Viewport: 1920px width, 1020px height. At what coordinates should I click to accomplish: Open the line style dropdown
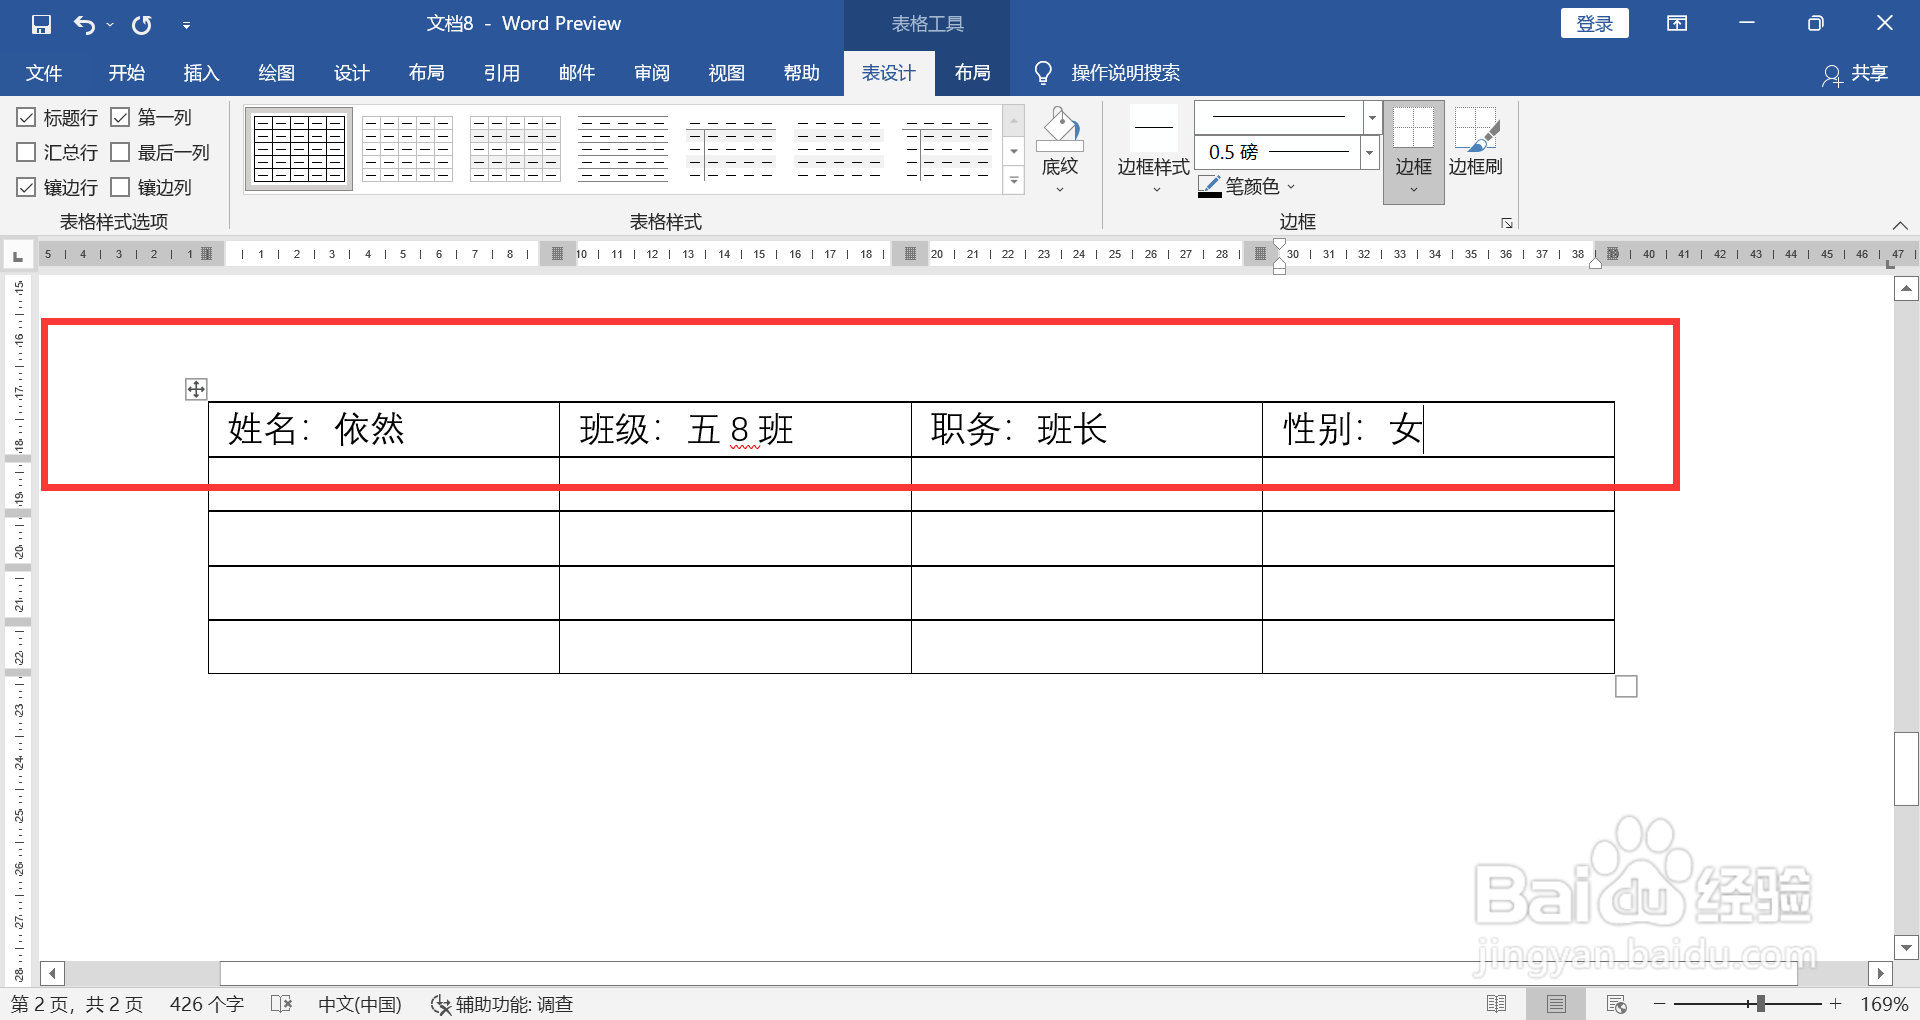point(1372,117)
